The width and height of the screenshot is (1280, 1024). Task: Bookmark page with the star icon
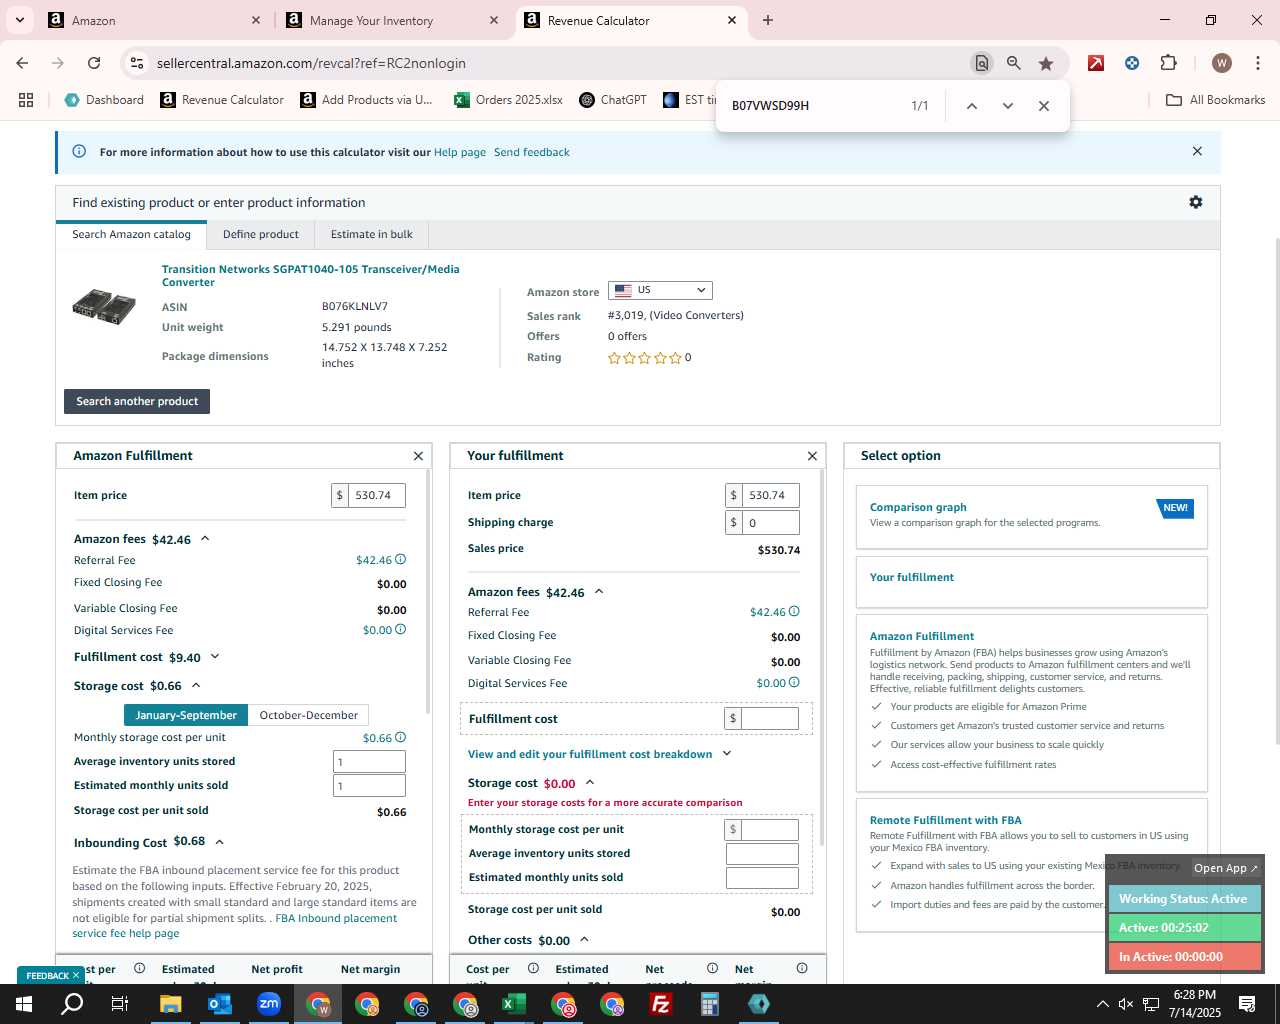pos(1046,63)
